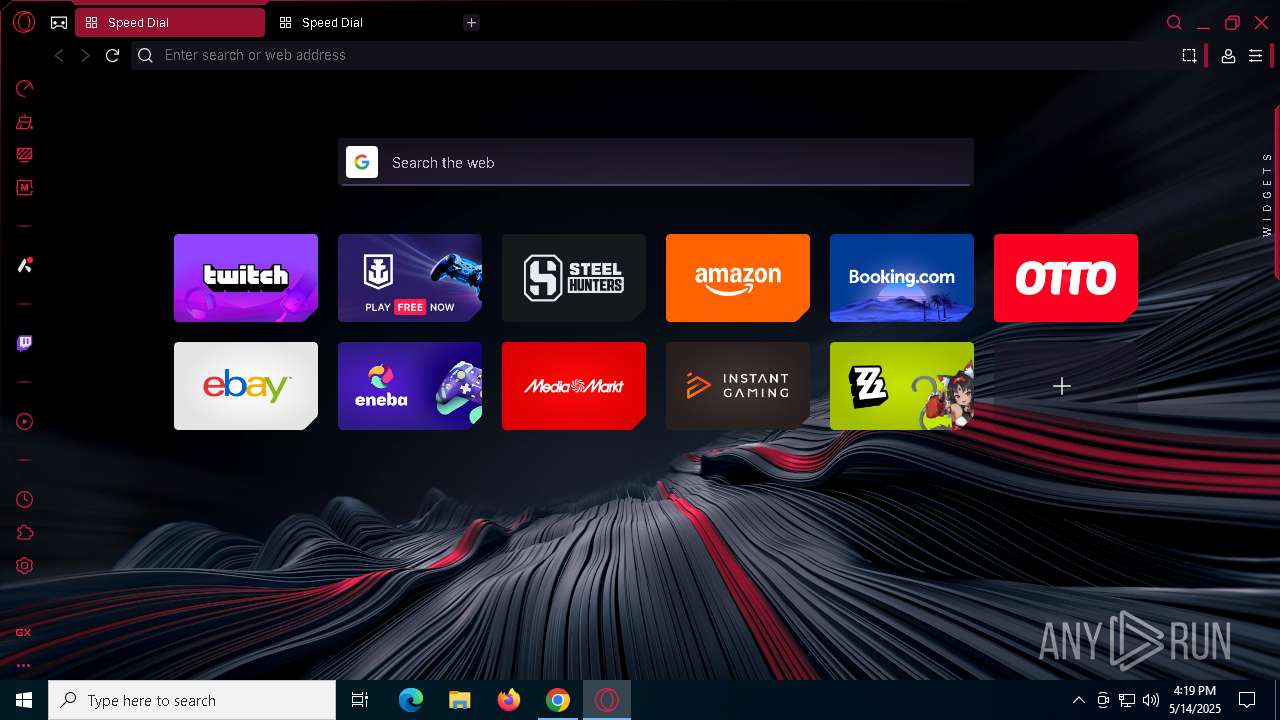Open the Opera menu logo
1280x720 pixels.
[x=24, y=22]
